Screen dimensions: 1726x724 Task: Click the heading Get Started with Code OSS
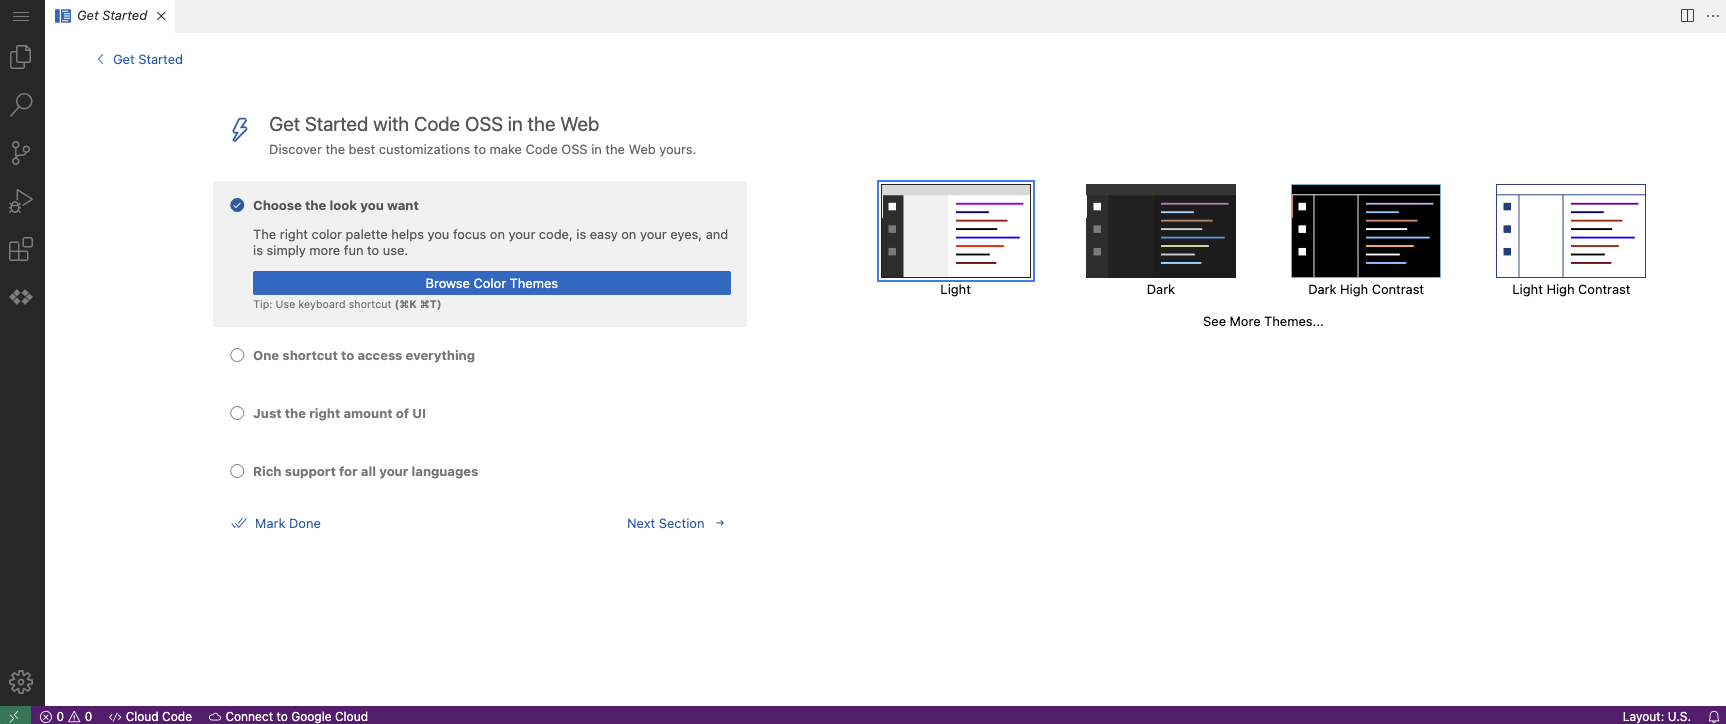pyautogui.click(x=434, y=124)
